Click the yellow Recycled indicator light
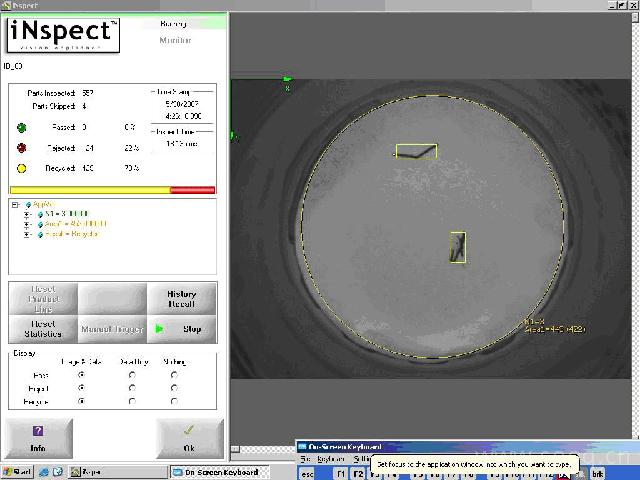Screen dimensions: 640x480 click(21, 168)
